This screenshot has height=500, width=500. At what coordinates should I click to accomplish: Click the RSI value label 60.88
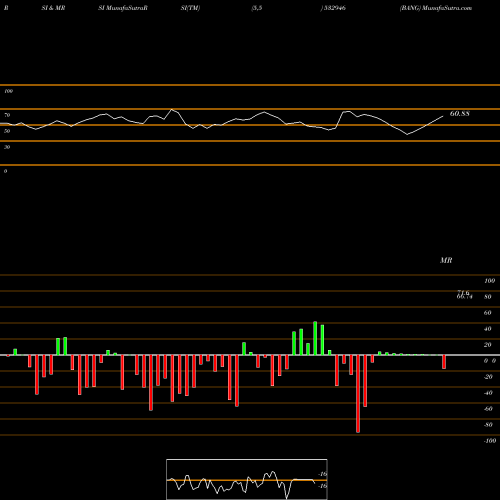point(460,114)
